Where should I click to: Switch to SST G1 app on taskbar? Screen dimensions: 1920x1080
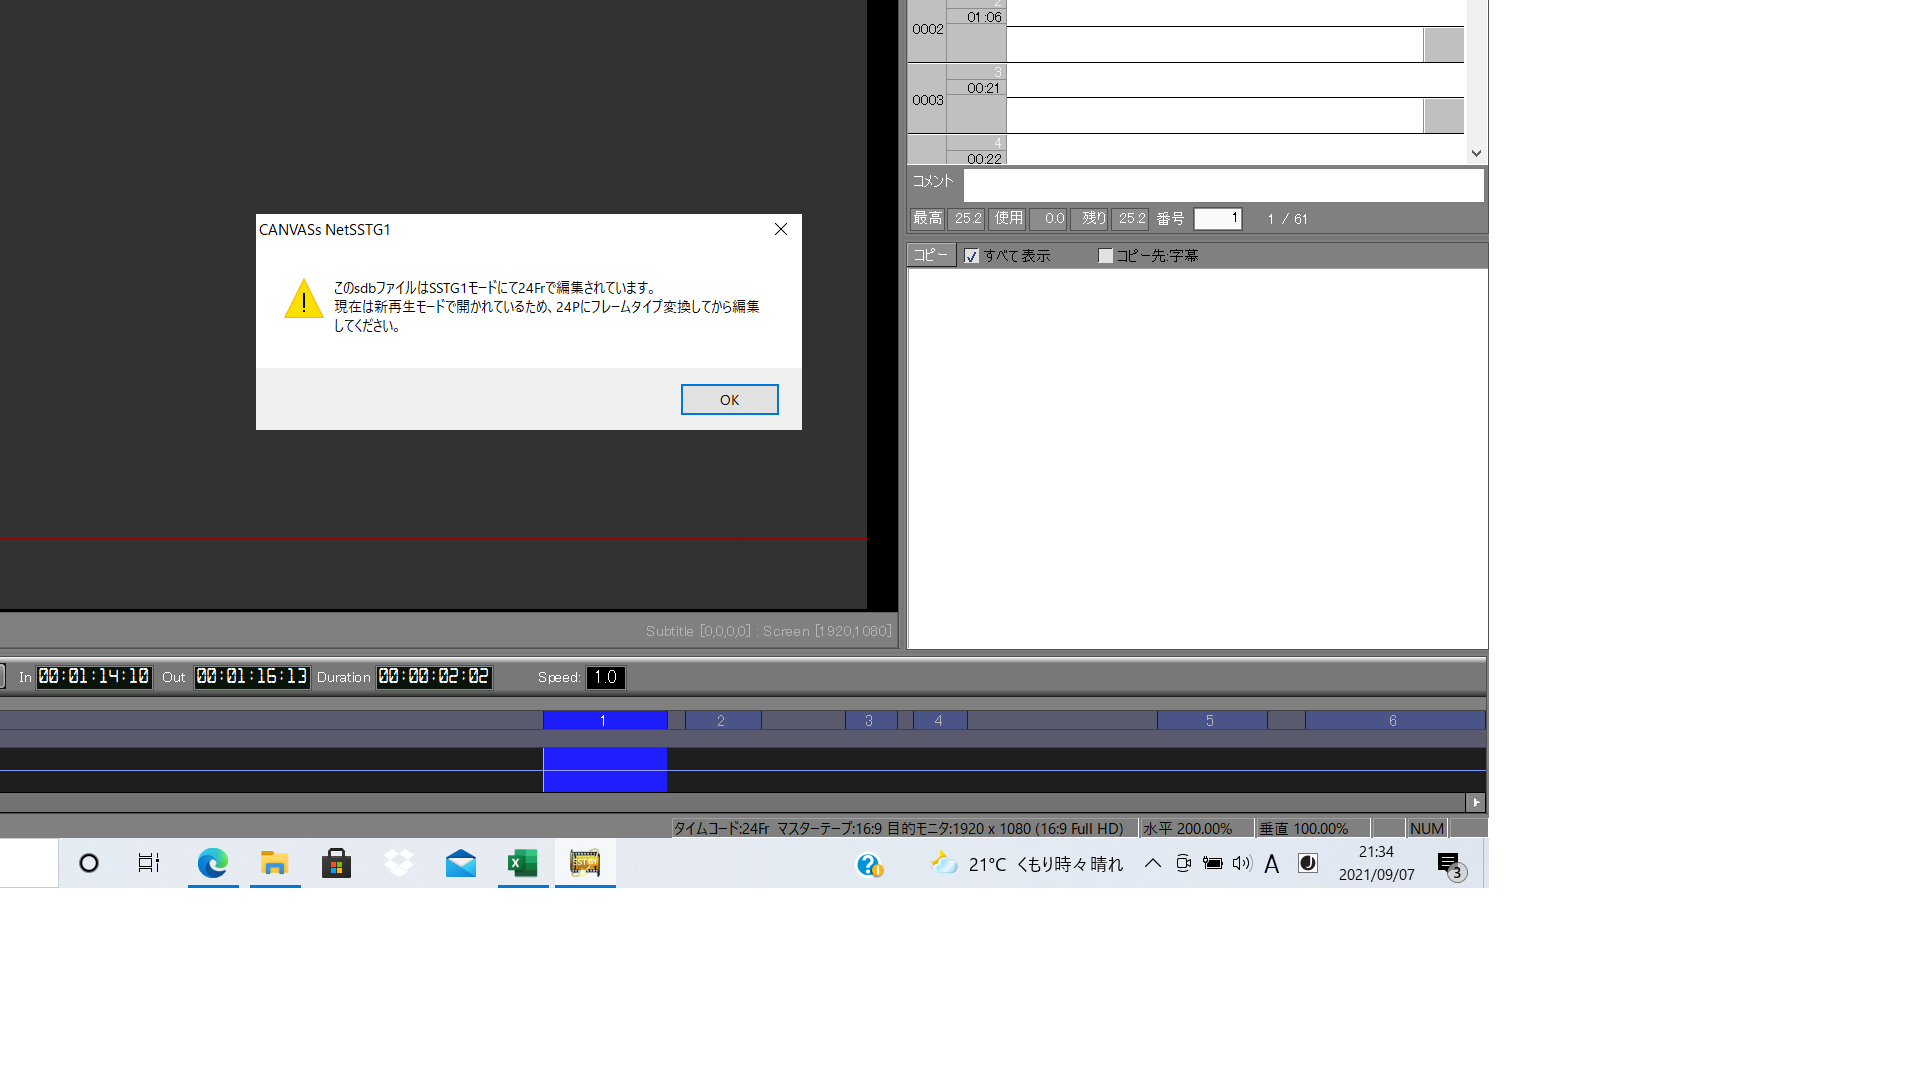585,864
